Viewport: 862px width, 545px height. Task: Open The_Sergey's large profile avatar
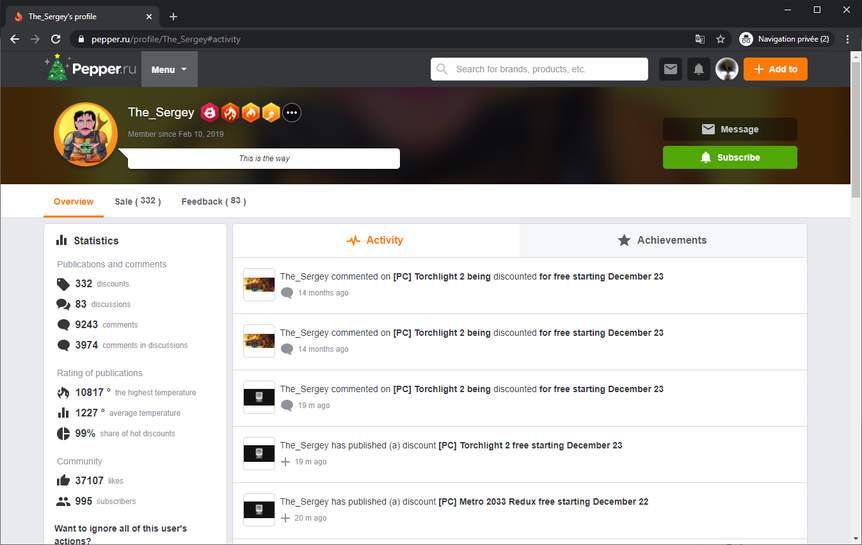[x=86, y=134]
